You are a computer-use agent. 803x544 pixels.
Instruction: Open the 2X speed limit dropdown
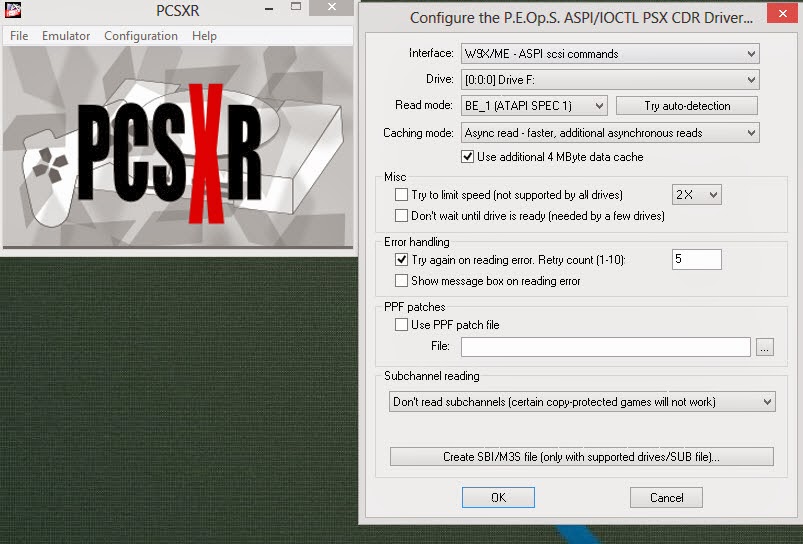click(696, 195)
